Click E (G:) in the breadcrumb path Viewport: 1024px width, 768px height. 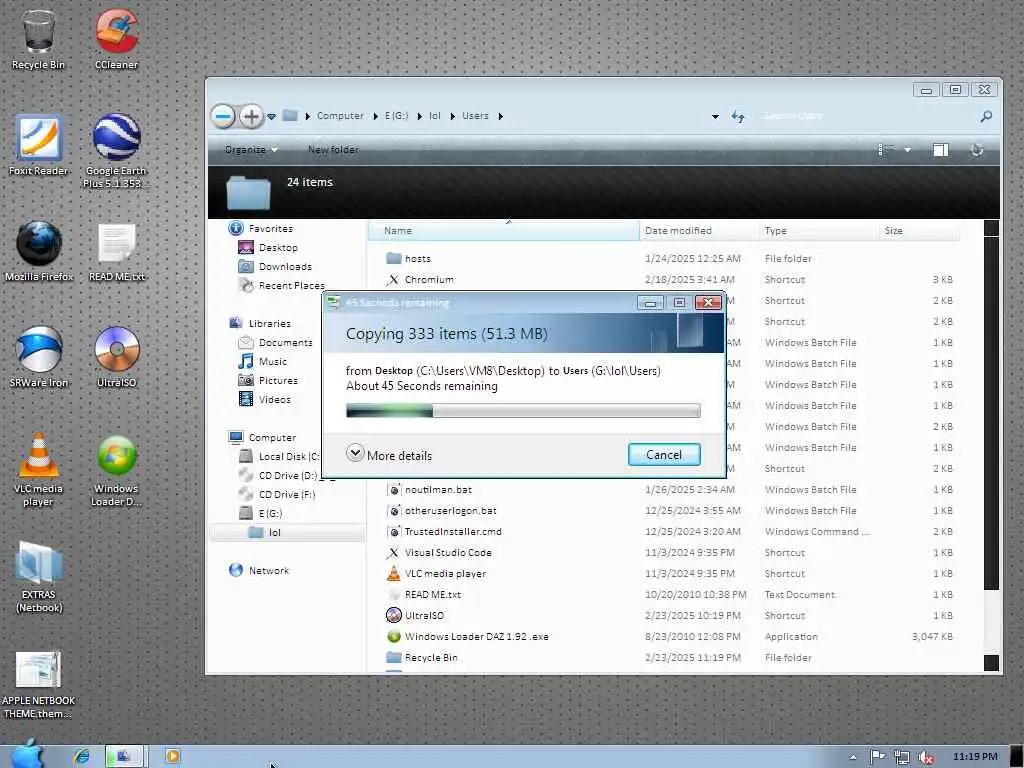point(396,116)
